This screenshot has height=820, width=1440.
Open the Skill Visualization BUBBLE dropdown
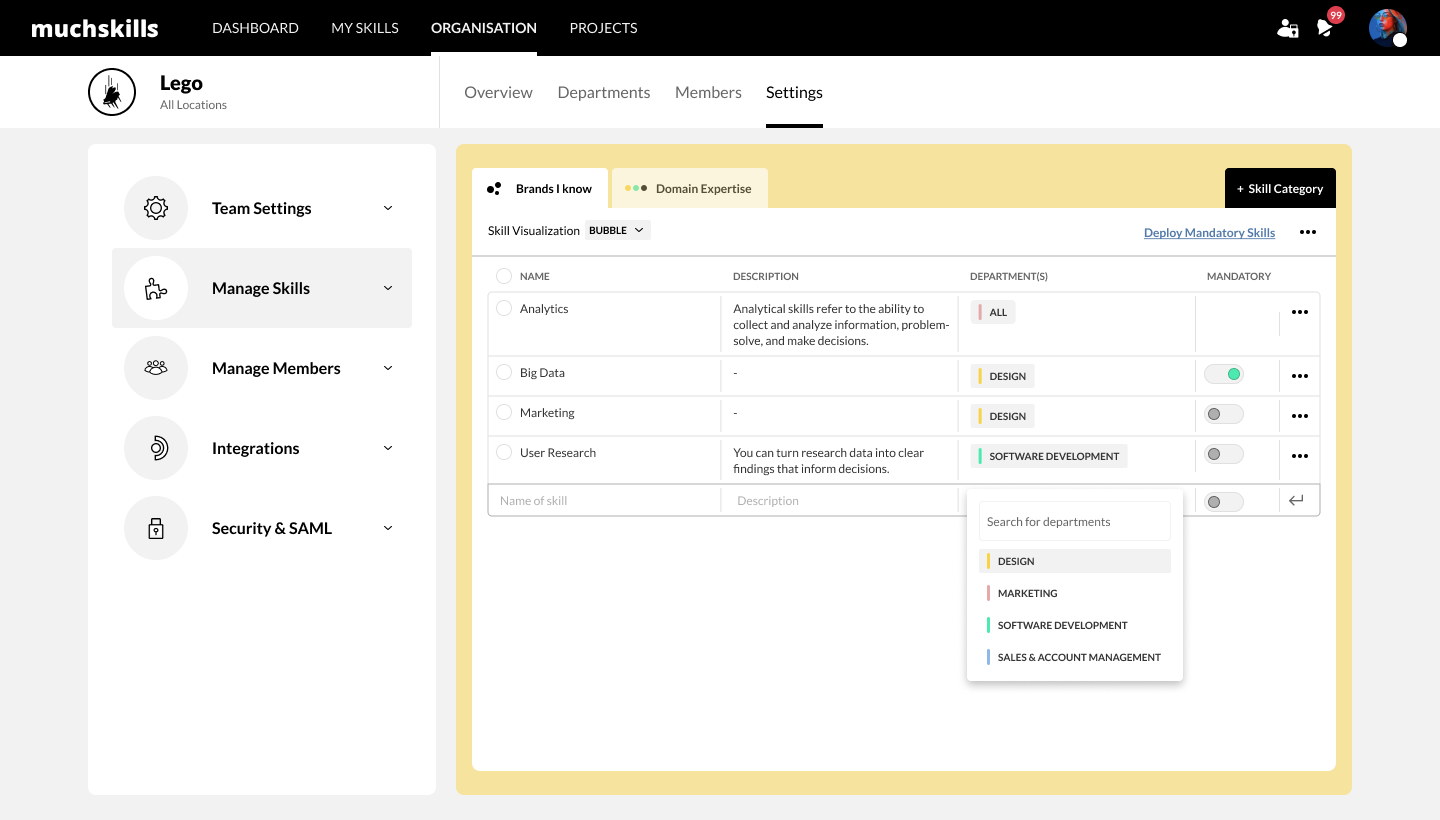click(617, 230)
